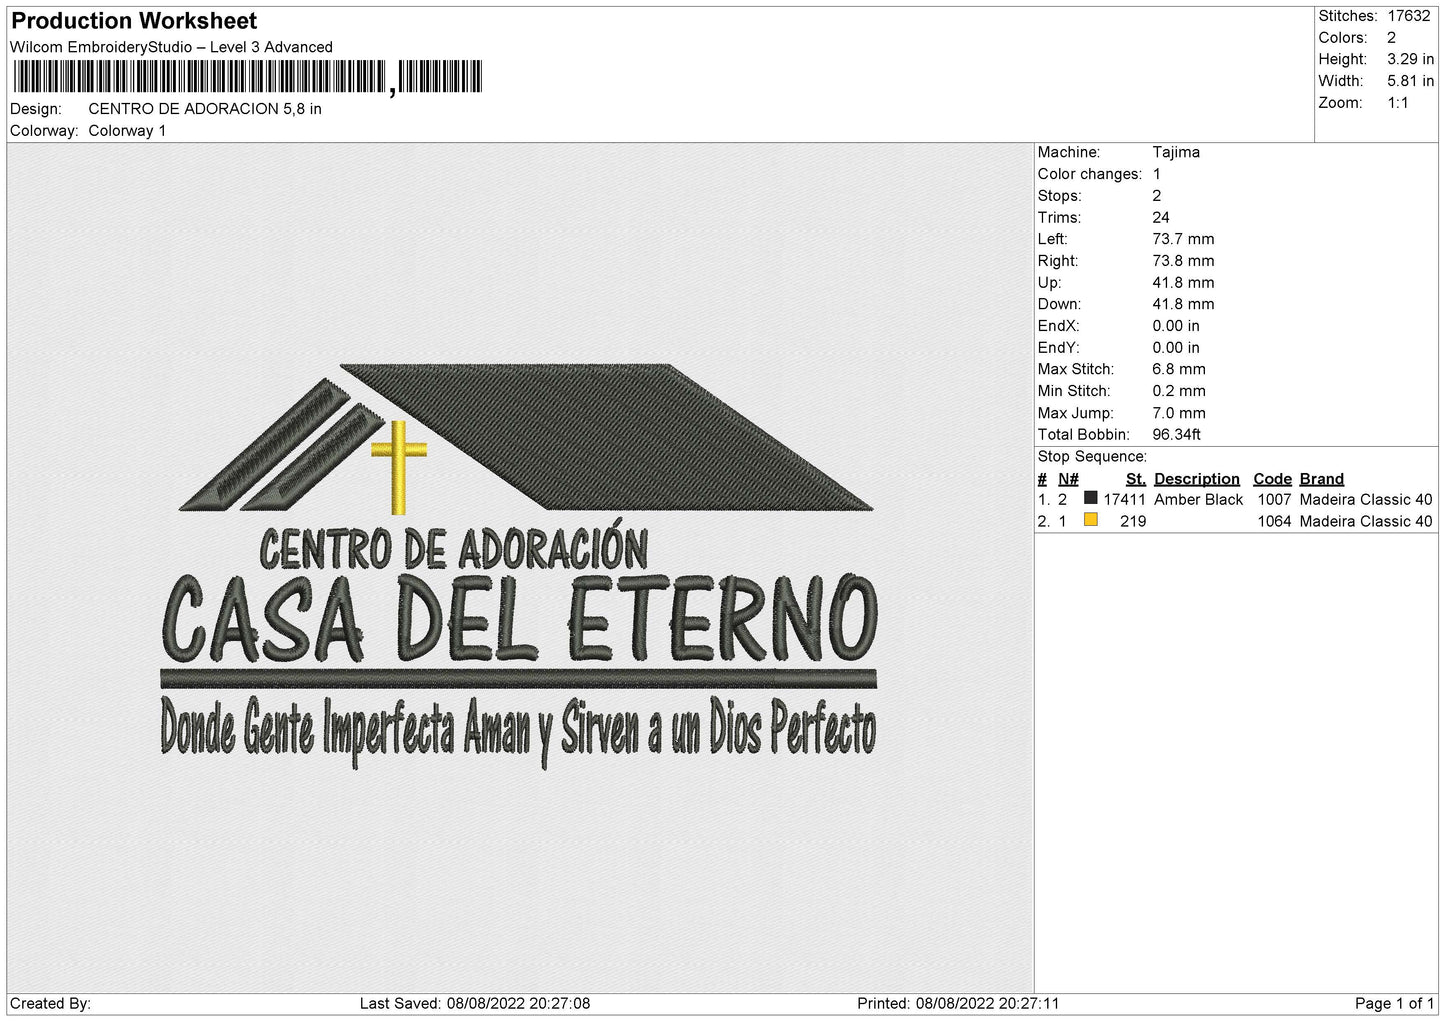Click 'Amber Black' description text
The height and width of the screenshot is (1021, 1445).
point(1199,500)
